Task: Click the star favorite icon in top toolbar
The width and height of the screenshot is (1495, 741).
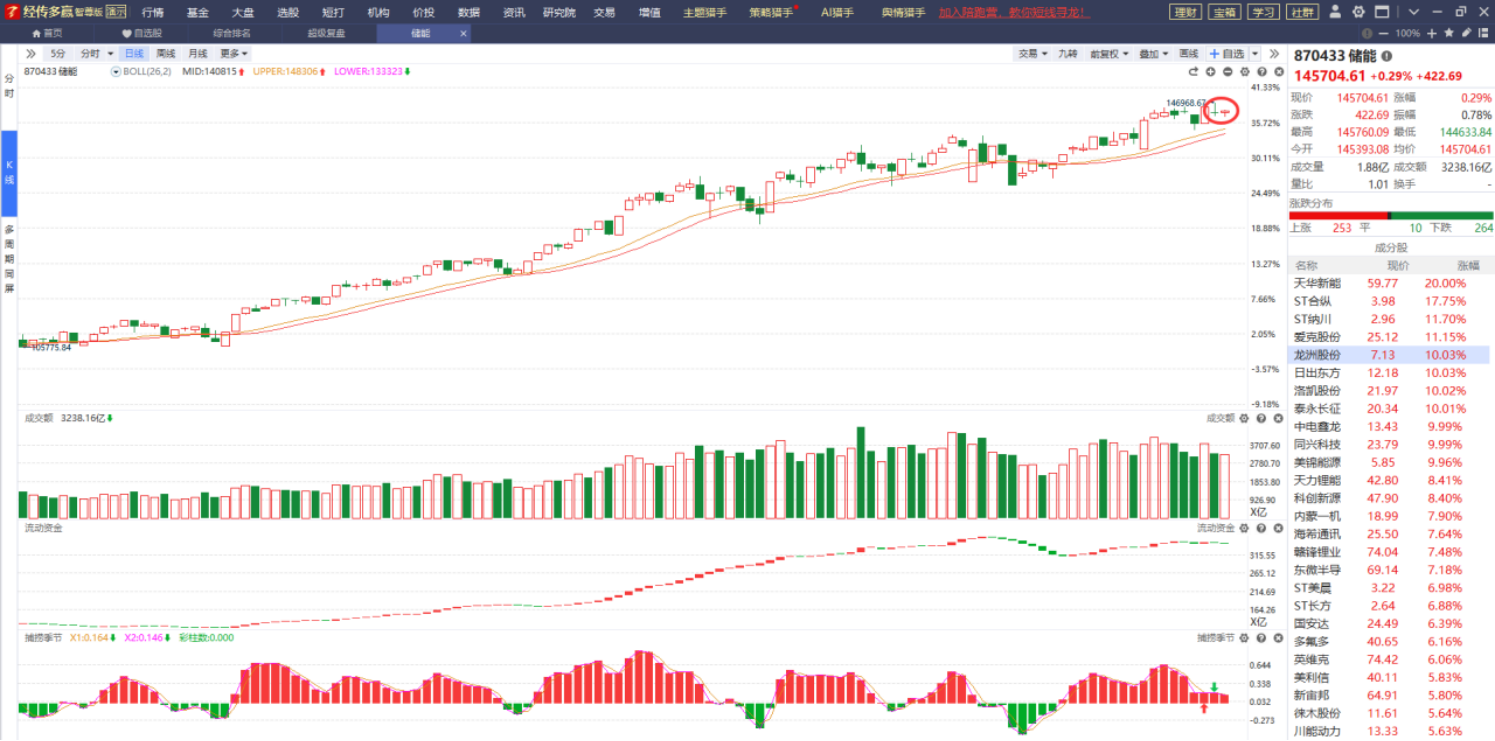Action: click(x=1449, y=33)
